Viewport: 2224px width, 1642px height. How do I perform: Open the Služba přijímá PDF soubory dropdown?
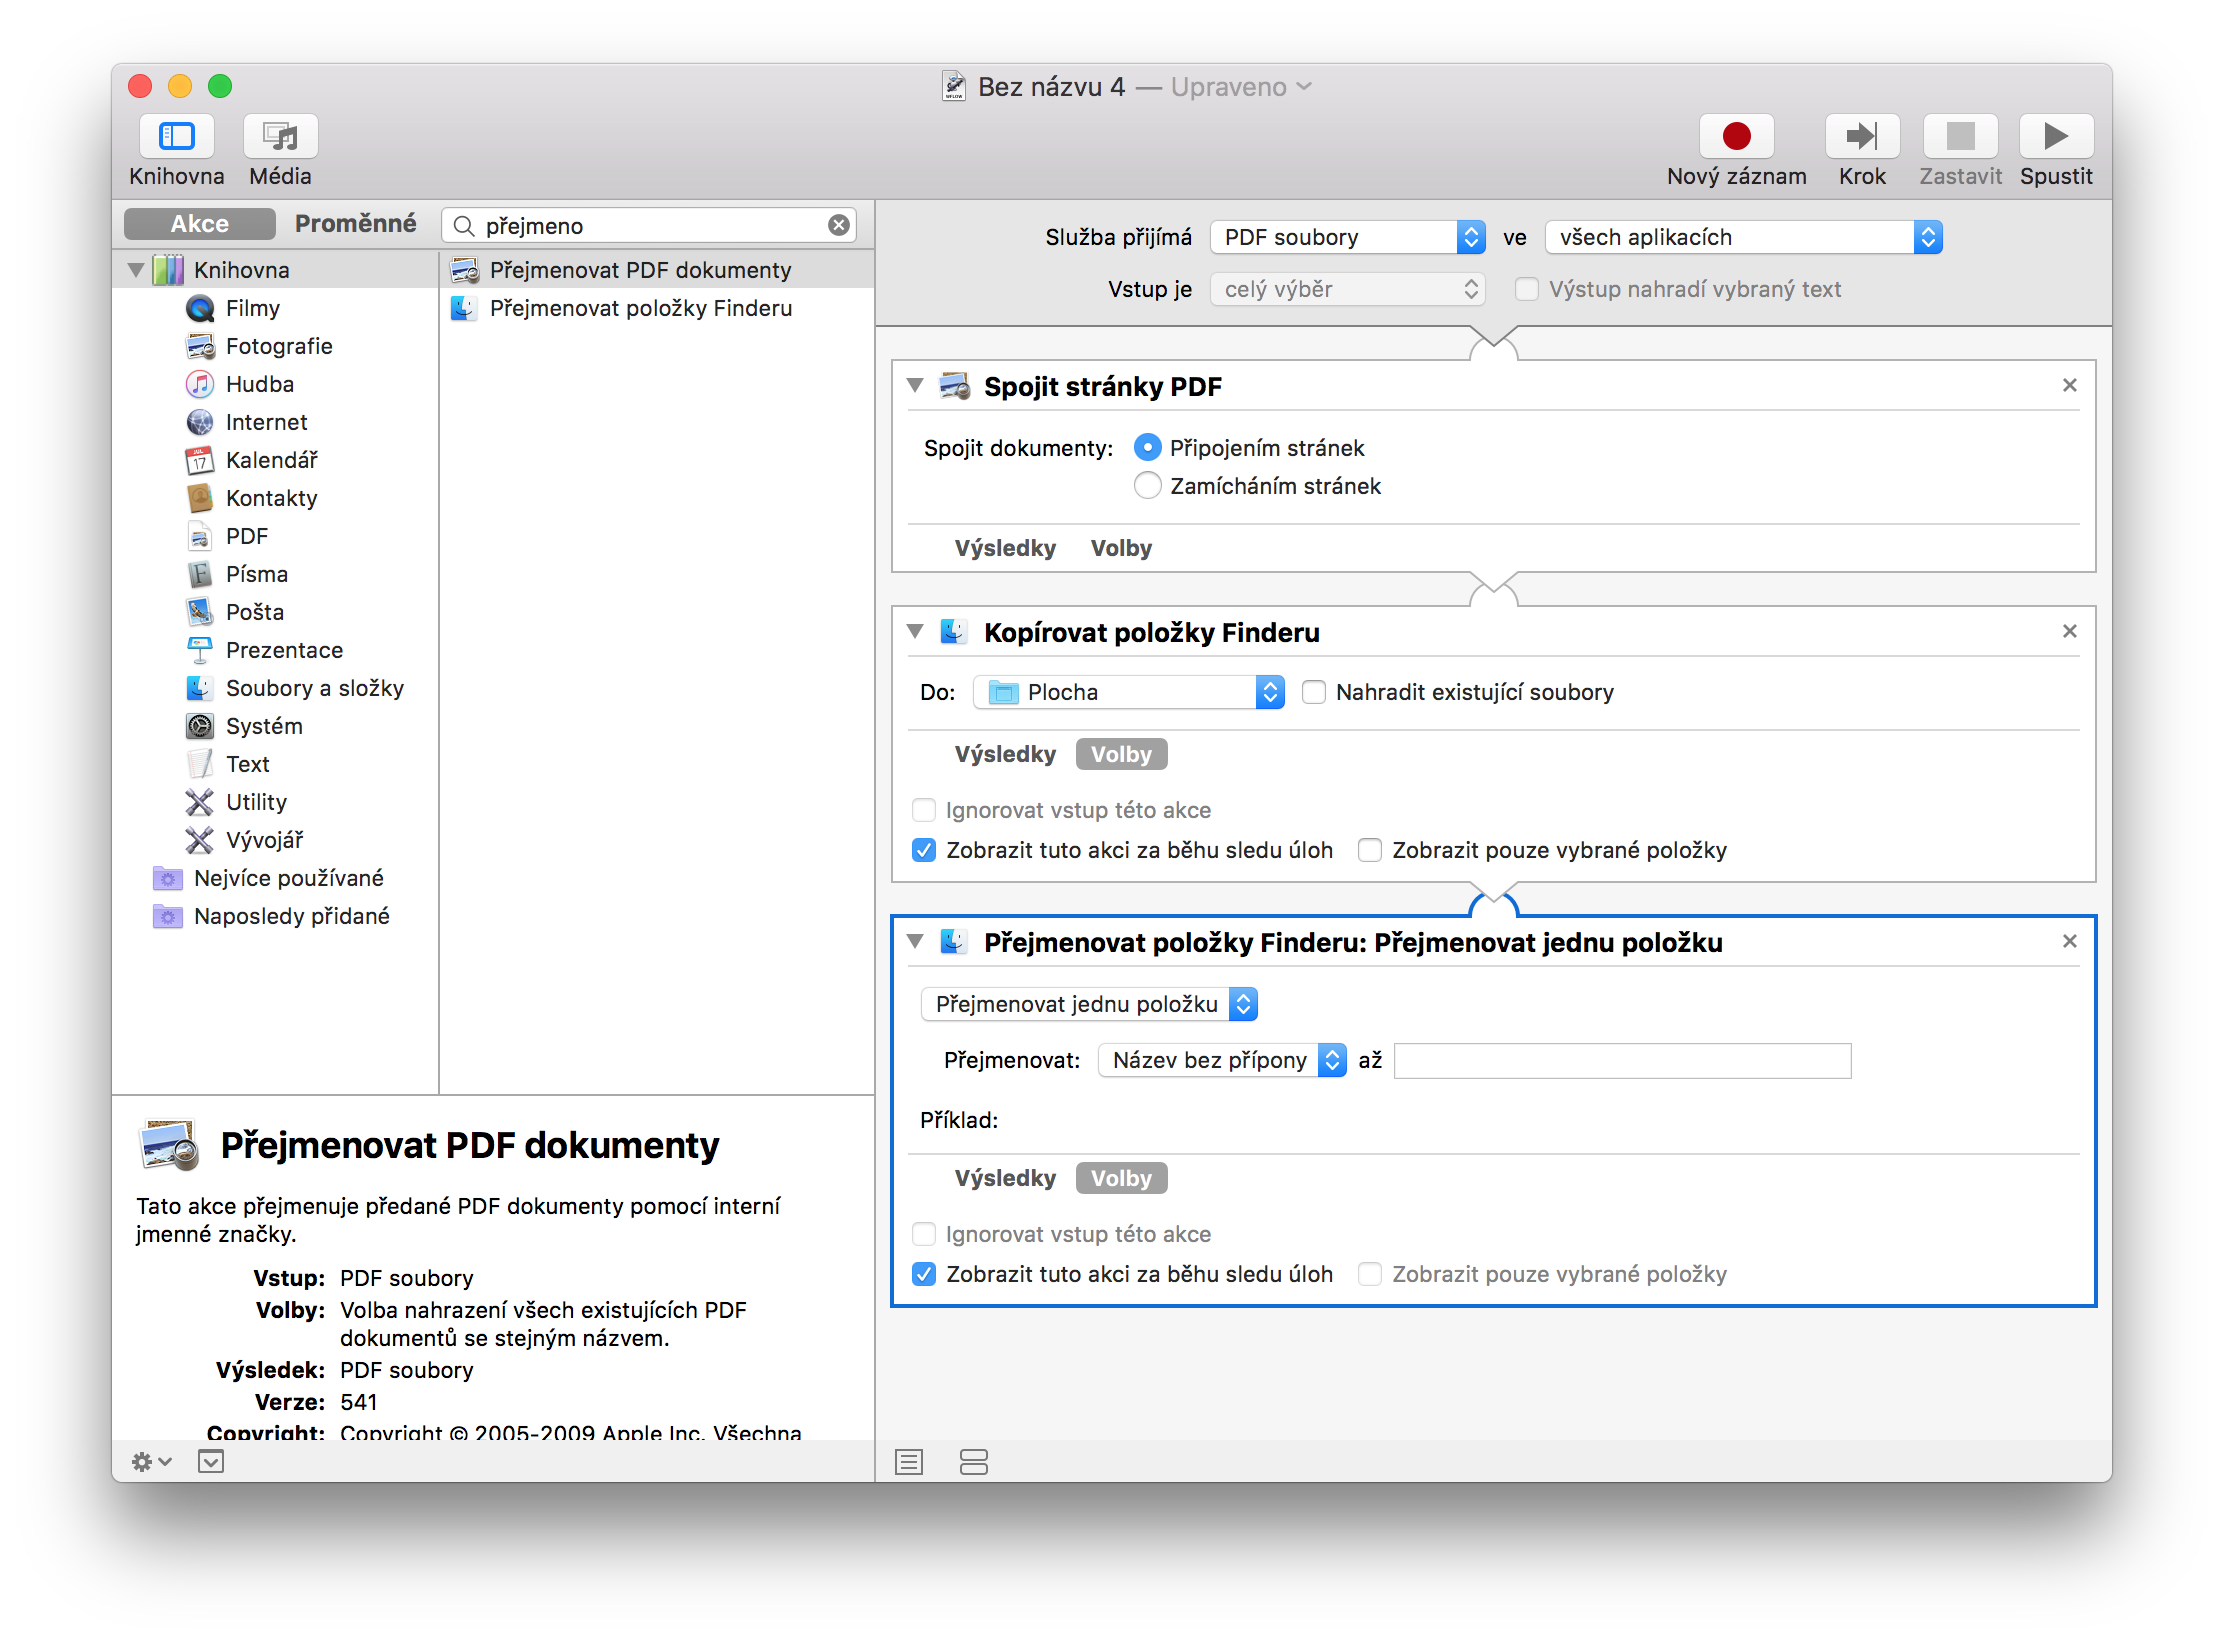tap(1347, 237)
